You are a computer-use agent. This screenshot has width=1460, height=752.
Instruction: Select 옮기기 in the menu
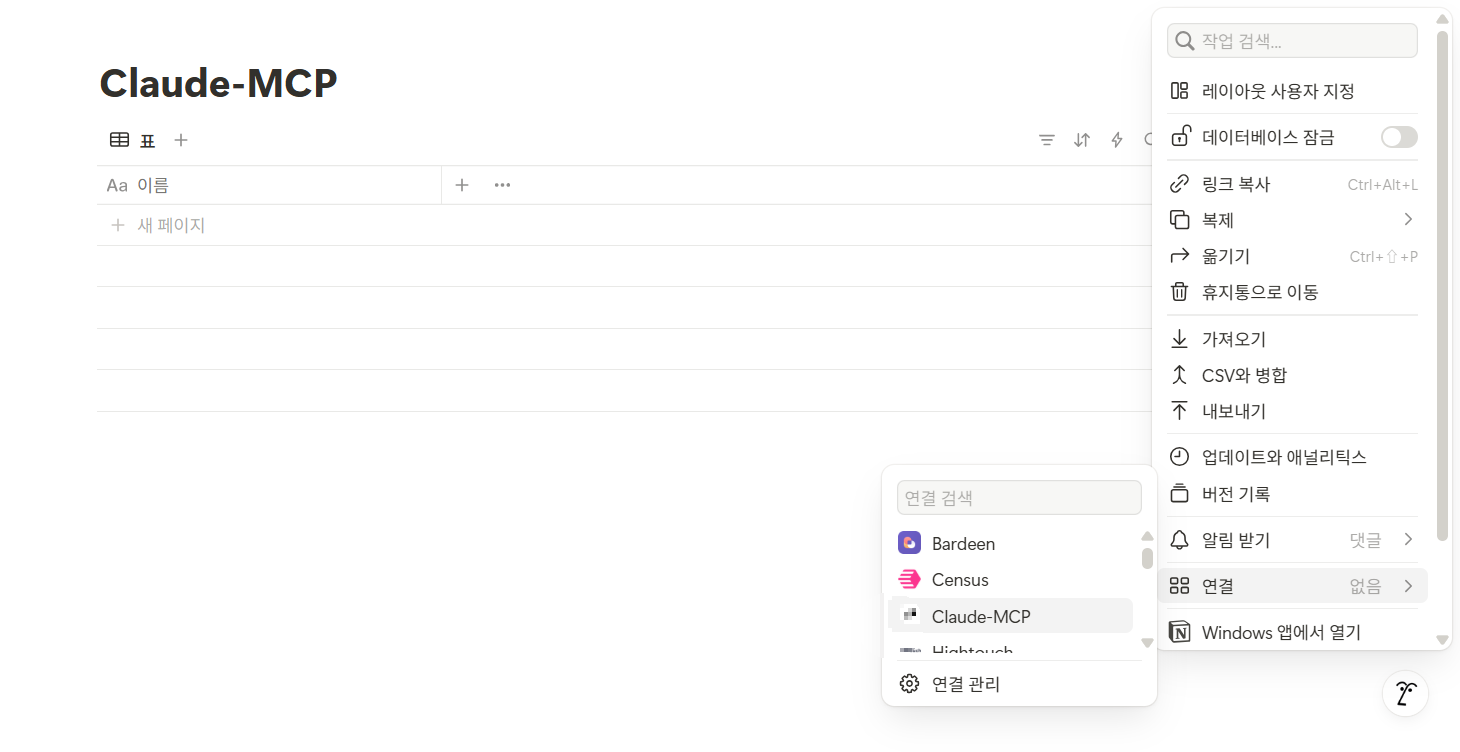(1292, 256)
